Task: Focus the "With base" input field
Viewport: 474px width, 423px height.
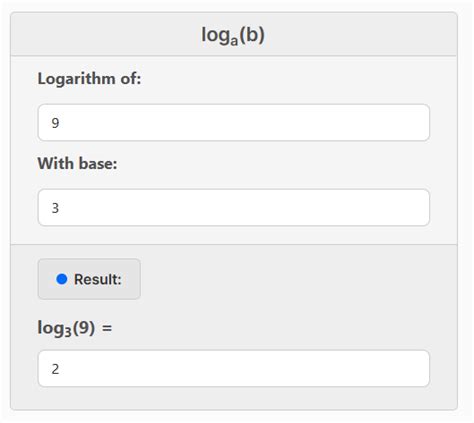Action: point(234,207)
